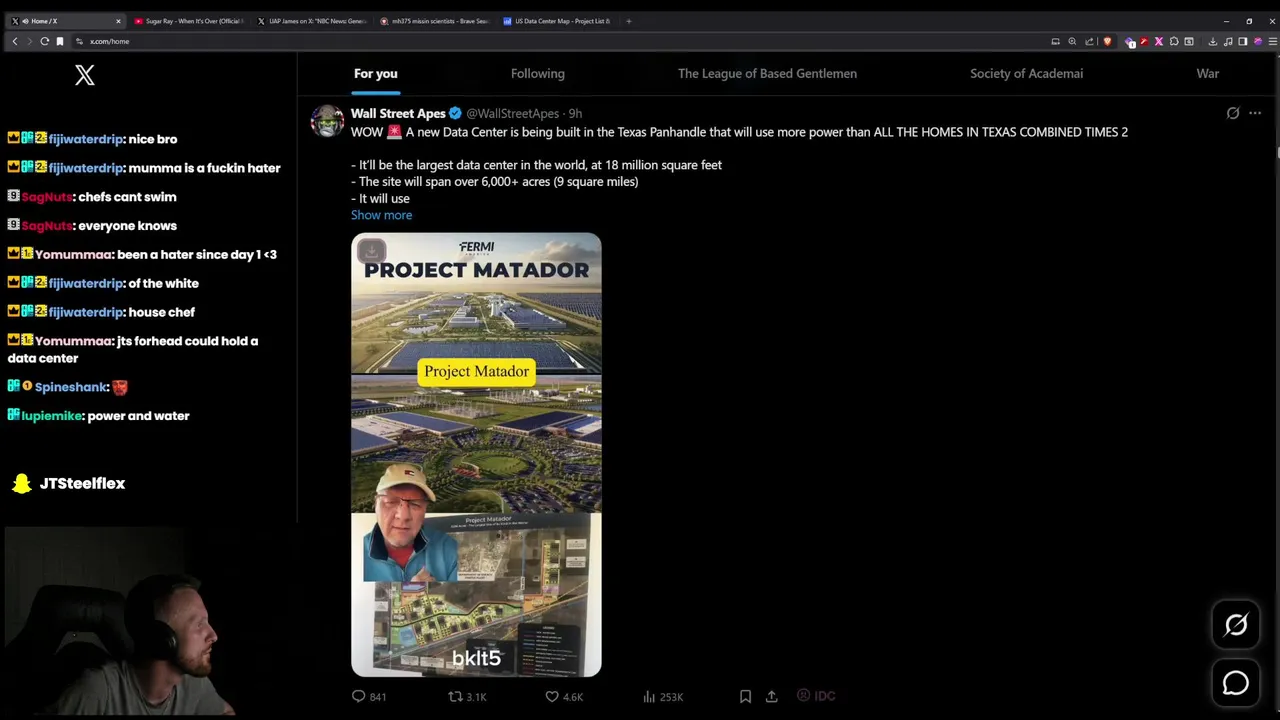Click the Wall Street Apes display name
The width and height of the screenshot is (1280, 720).
click(x=398, y=113)
